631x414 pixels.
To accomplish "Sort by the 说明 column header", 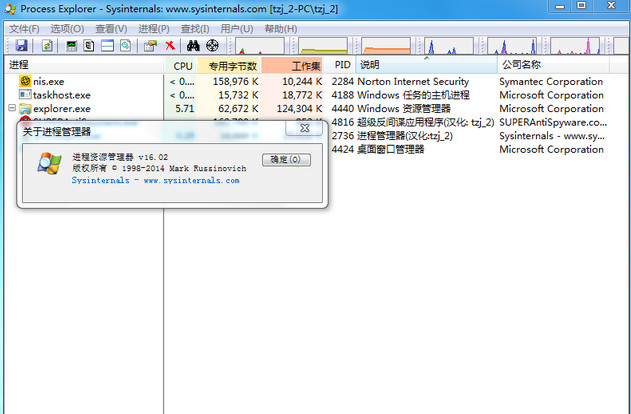I will point(427,65).
